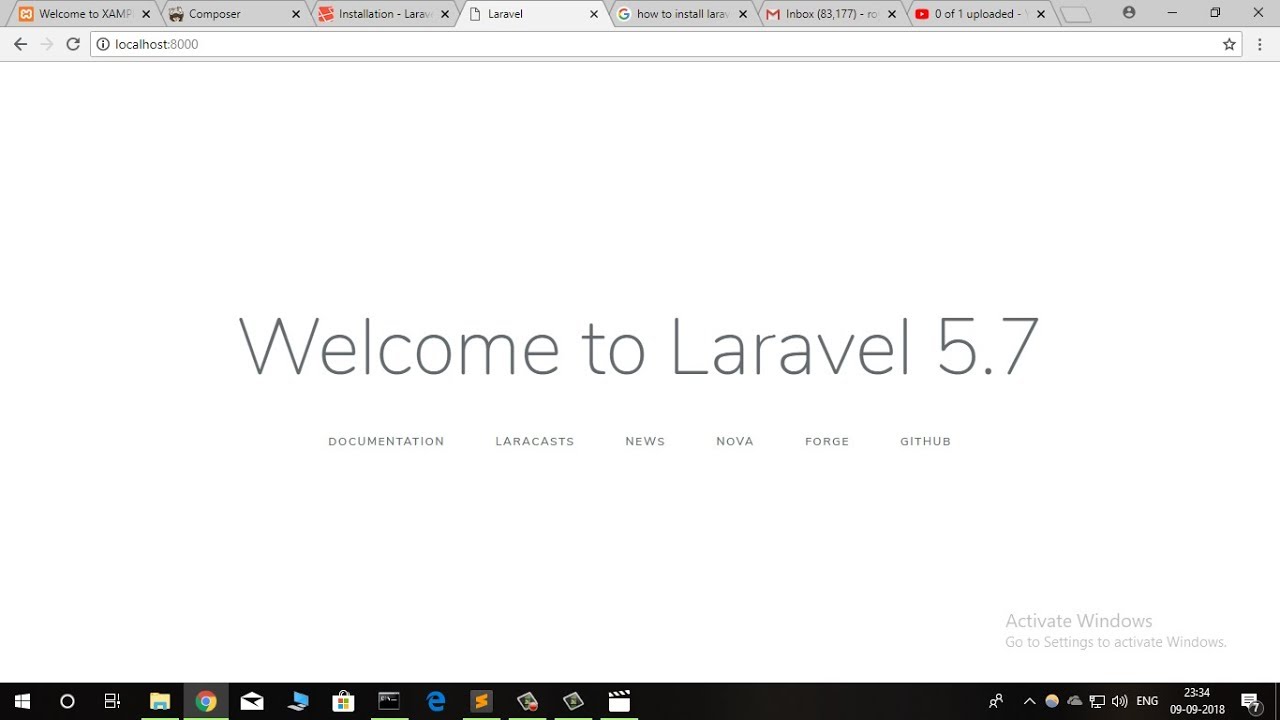Close the Composer tab
The height and width of the screenshot is (720, 1280).
coord(296,14)
